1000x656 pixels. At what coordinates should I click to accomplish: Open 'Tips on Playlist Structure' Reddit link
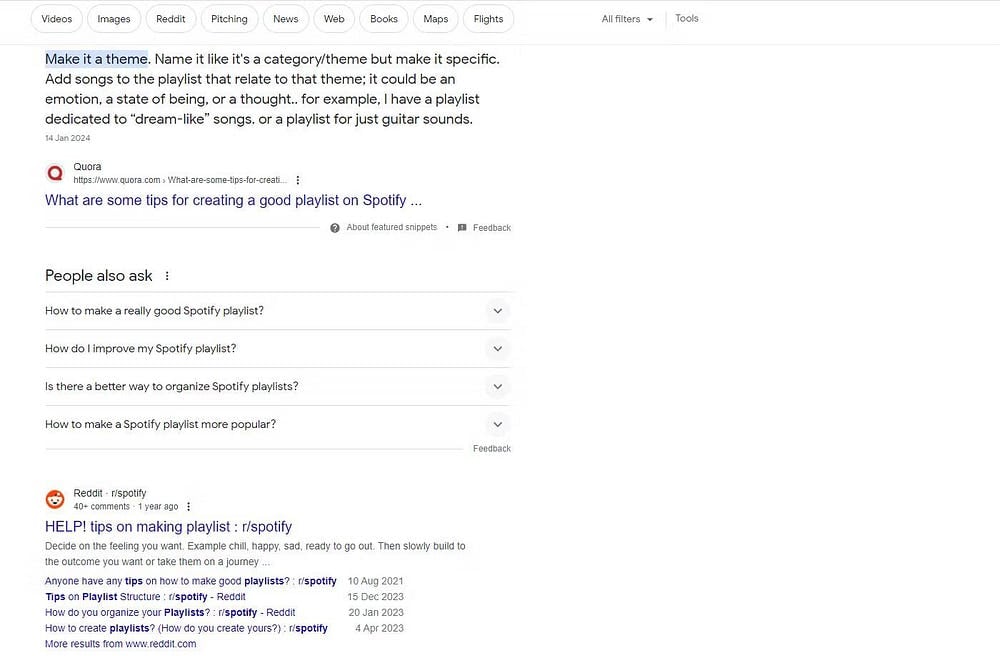tap(145, 597)
